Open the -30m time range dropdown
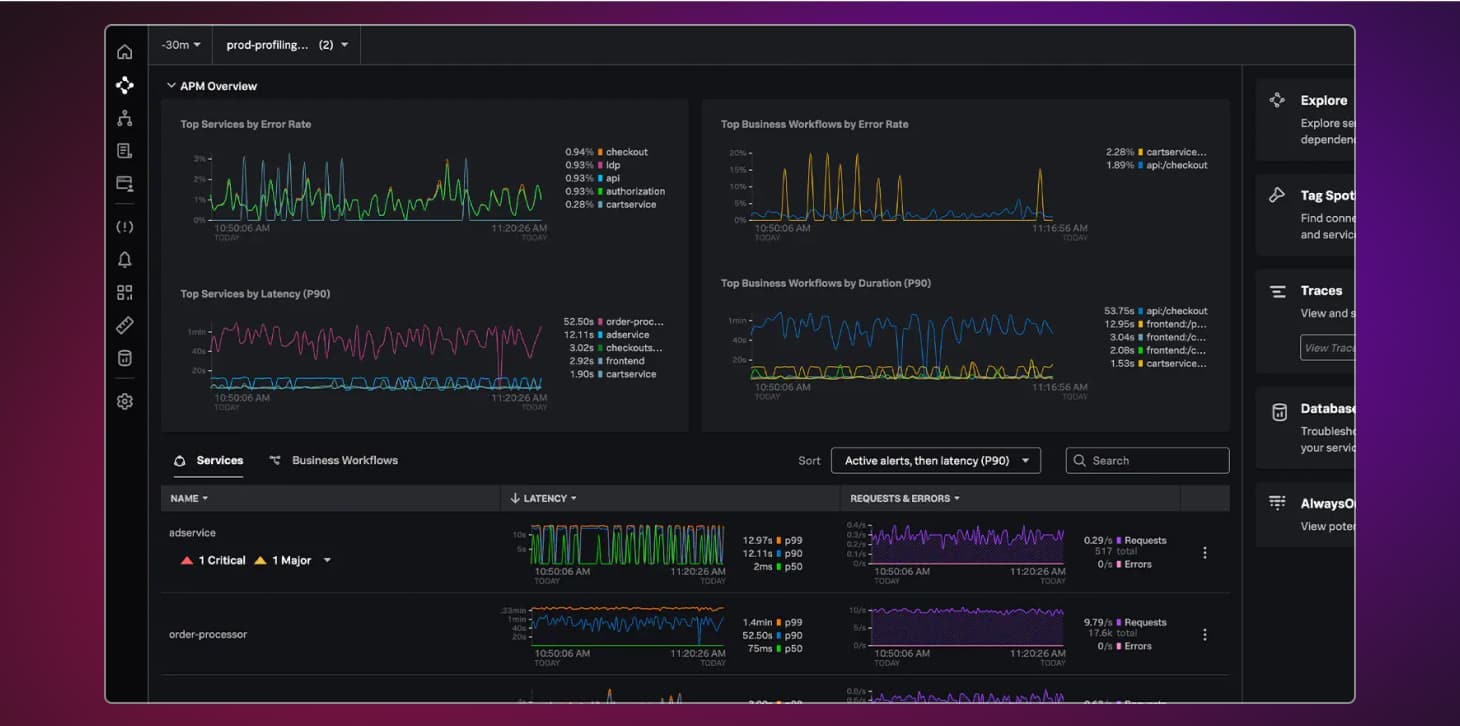This screenshot has width=1460, height=726. [x=182, y=45]
